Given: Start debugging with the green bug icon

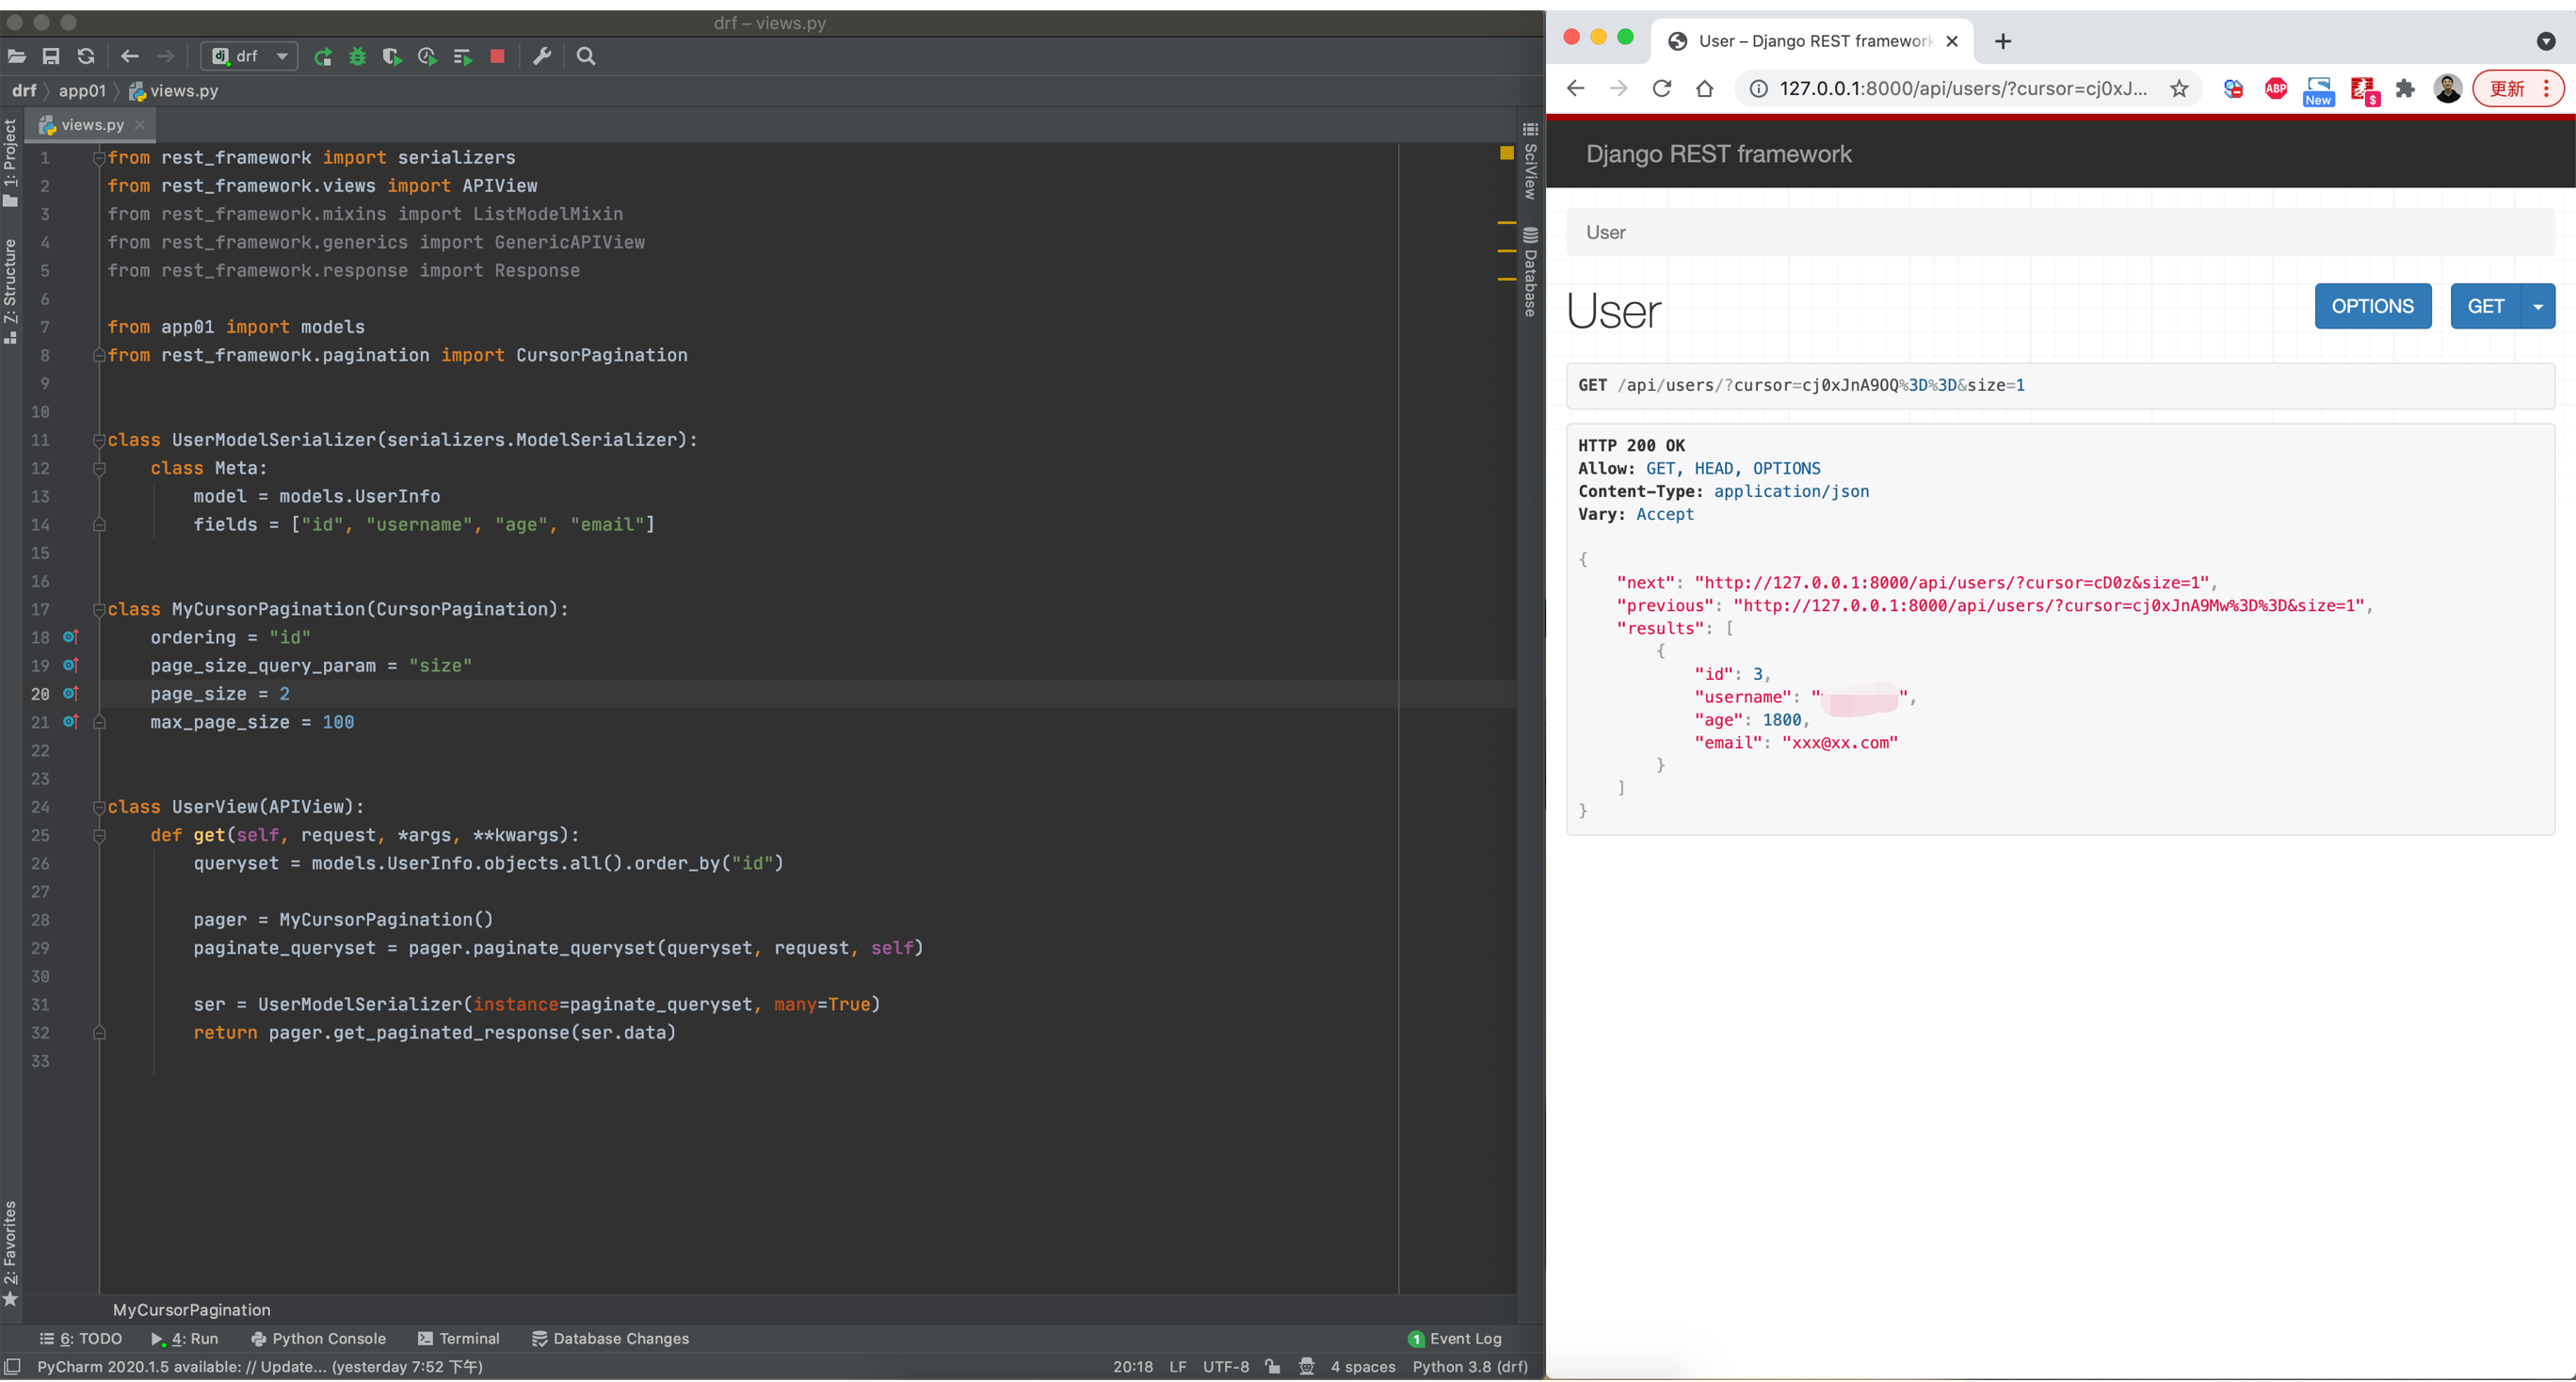Looking at the screenshot, I should pos(357,57).
